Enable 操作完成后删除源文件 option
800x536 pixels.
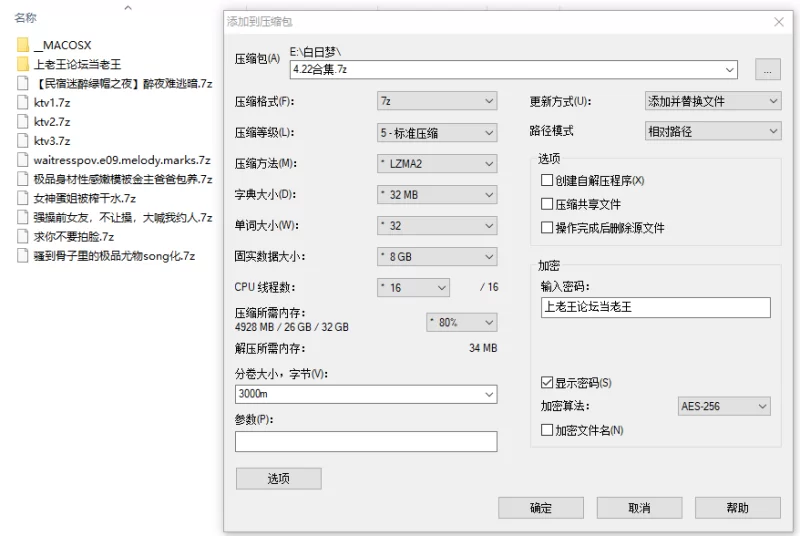pyautogui.click(x=546, y=227)
